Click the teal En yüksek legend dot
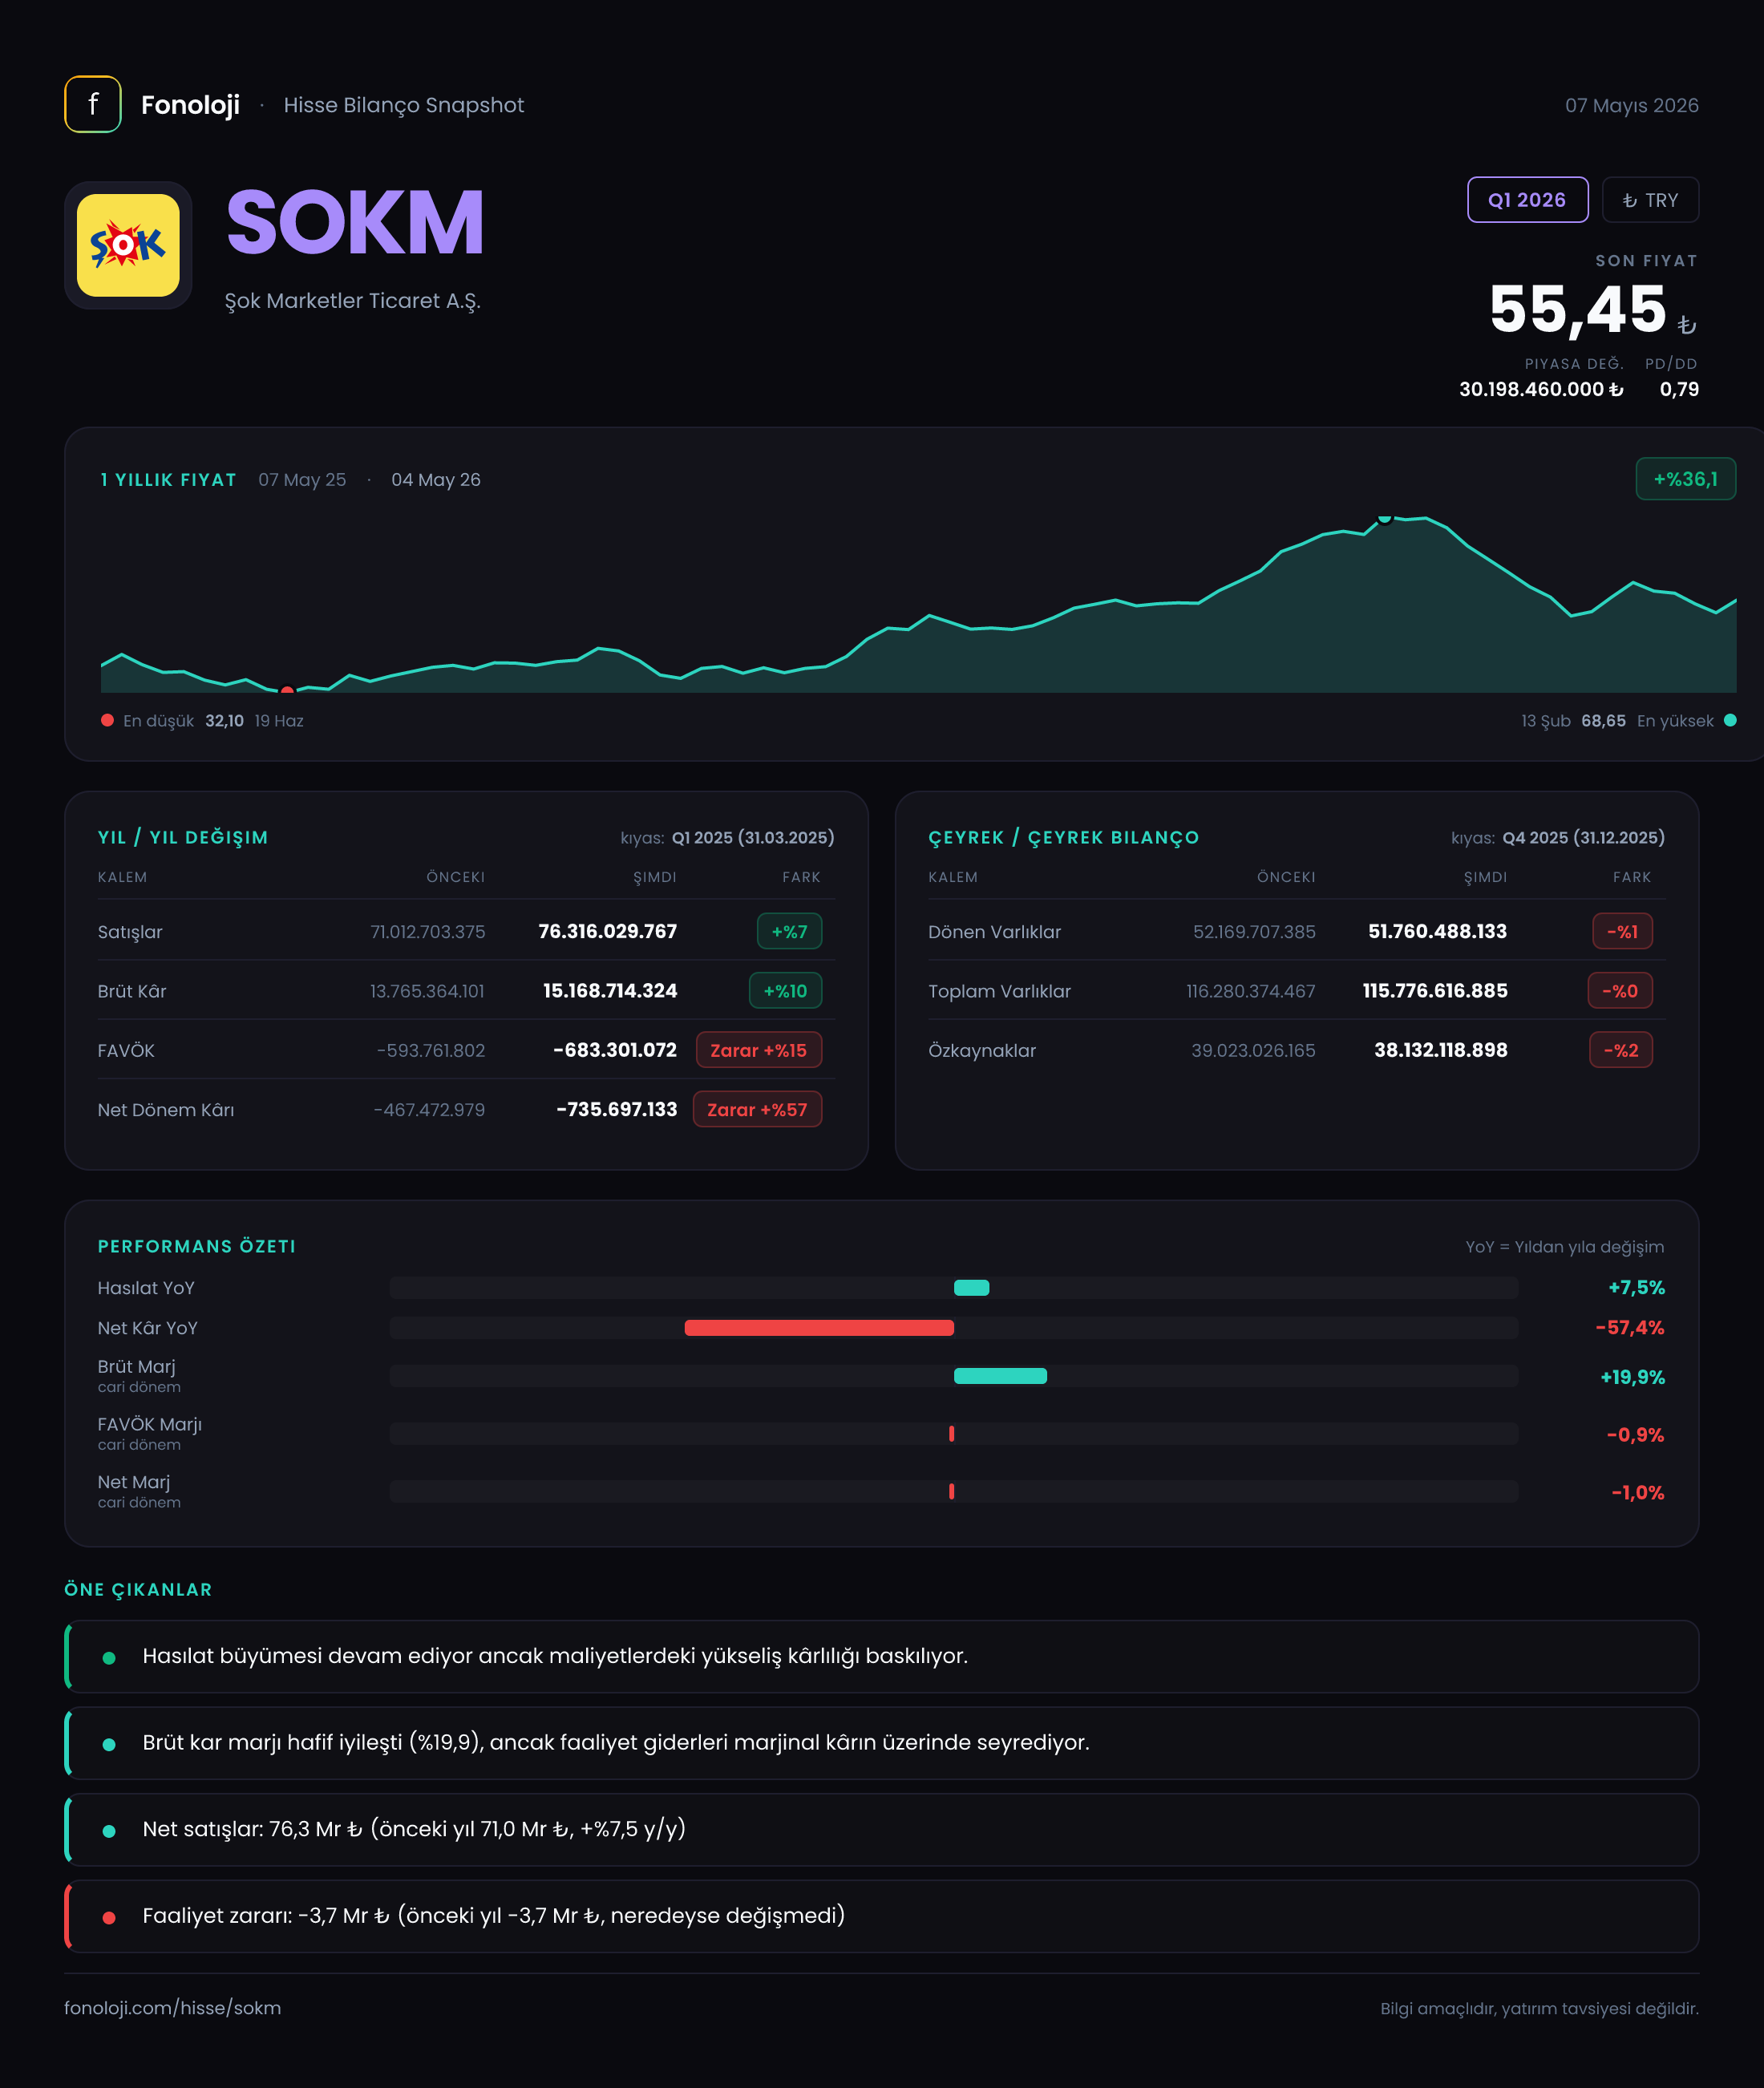This screenshot has height=2088, width=1764. tap(1730, 720)
